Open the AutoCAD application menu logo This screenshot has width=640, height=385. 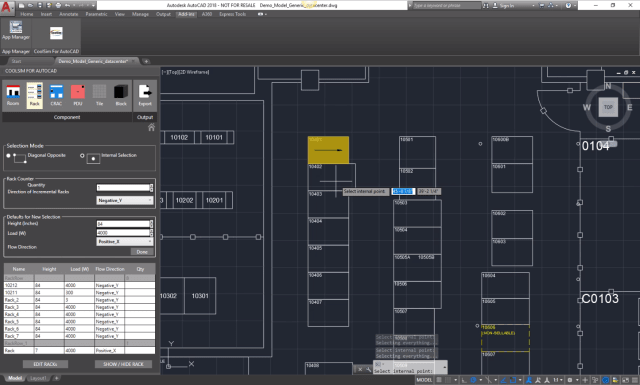(7, 7)
